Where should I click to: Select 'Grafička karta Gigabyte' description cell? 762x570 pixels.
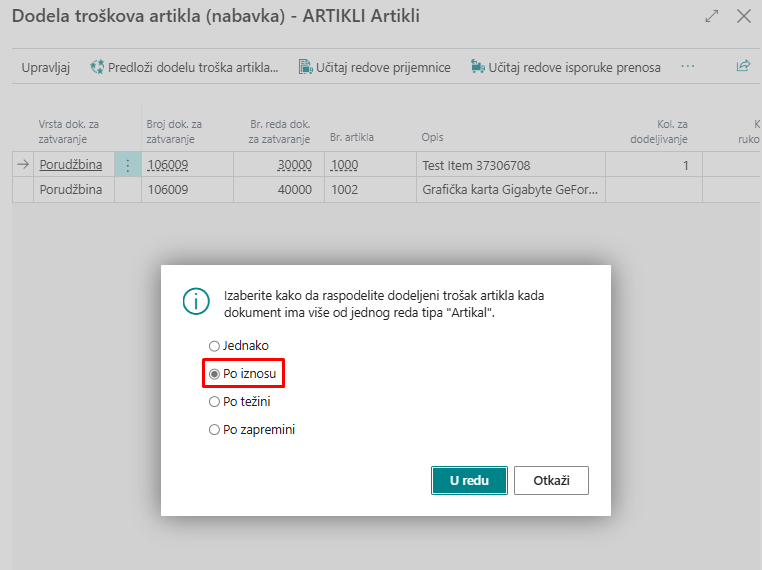510,189
